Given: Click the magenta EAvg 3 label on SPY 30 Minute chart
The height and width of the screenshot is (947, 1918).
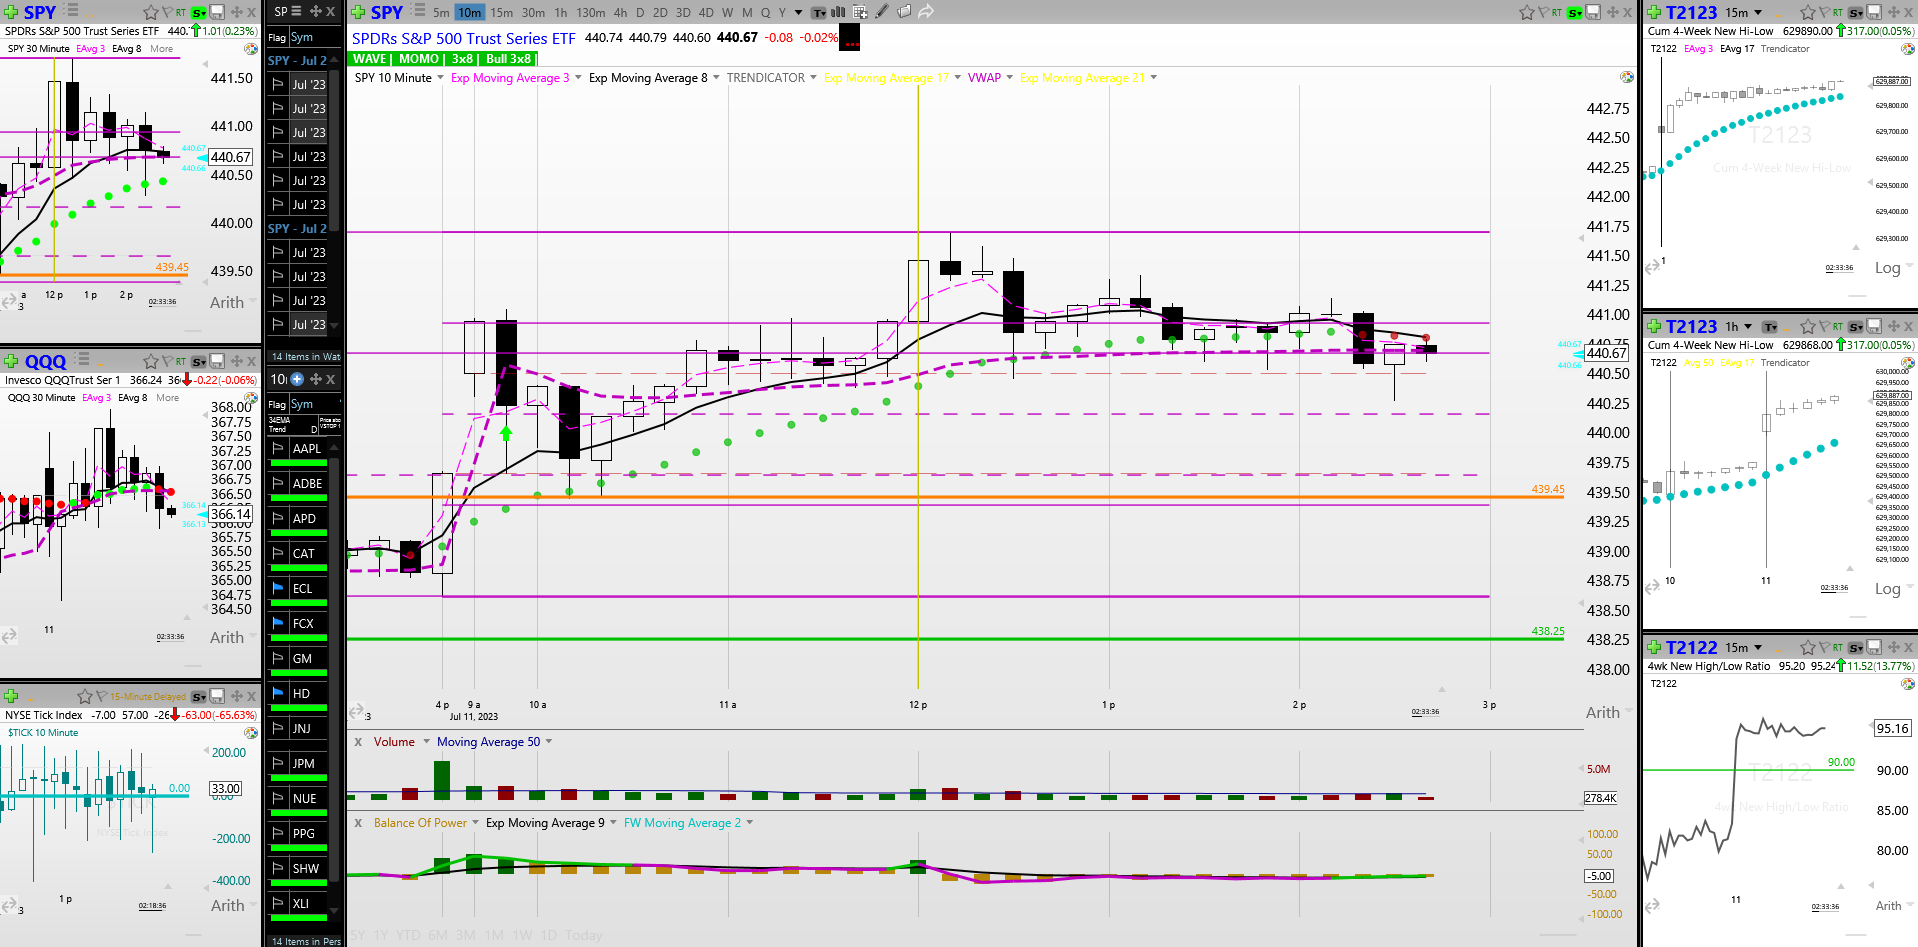Looking at the screenshot, I should pos(90,49).
